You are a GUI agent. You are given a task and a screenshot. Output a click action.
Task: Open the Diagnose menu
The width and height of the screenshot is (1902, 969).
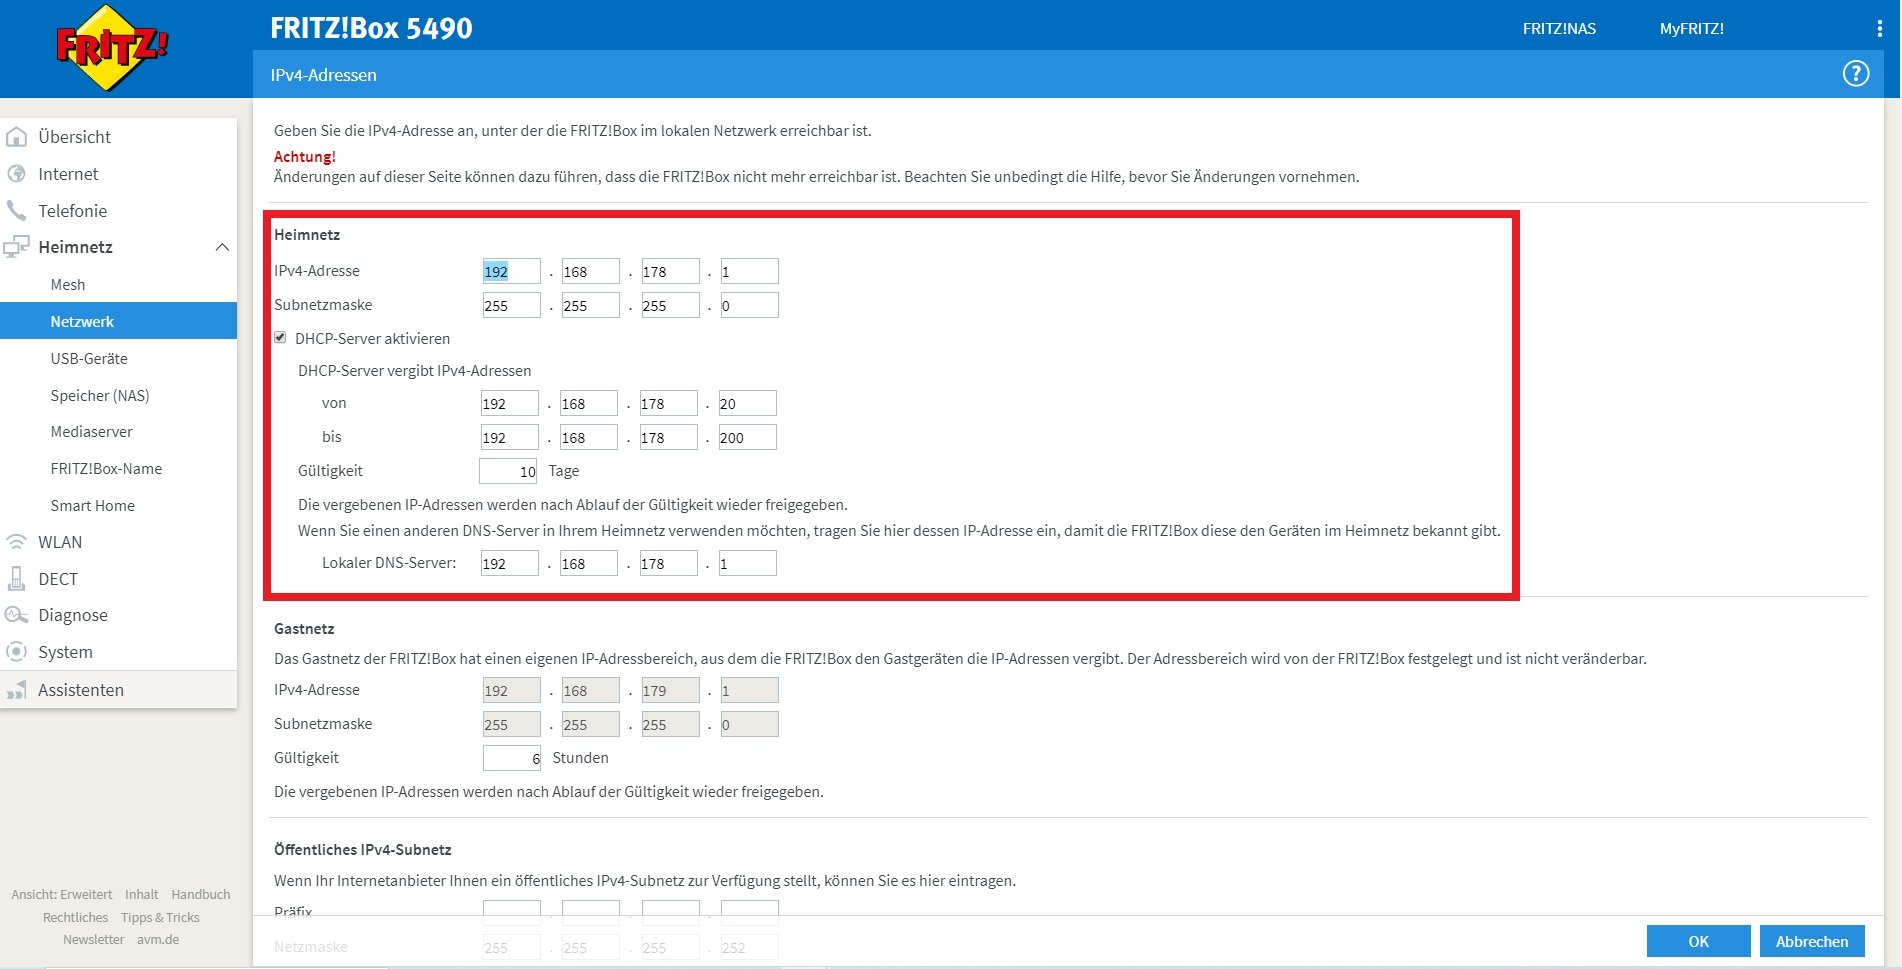click(x=73, y=615)
